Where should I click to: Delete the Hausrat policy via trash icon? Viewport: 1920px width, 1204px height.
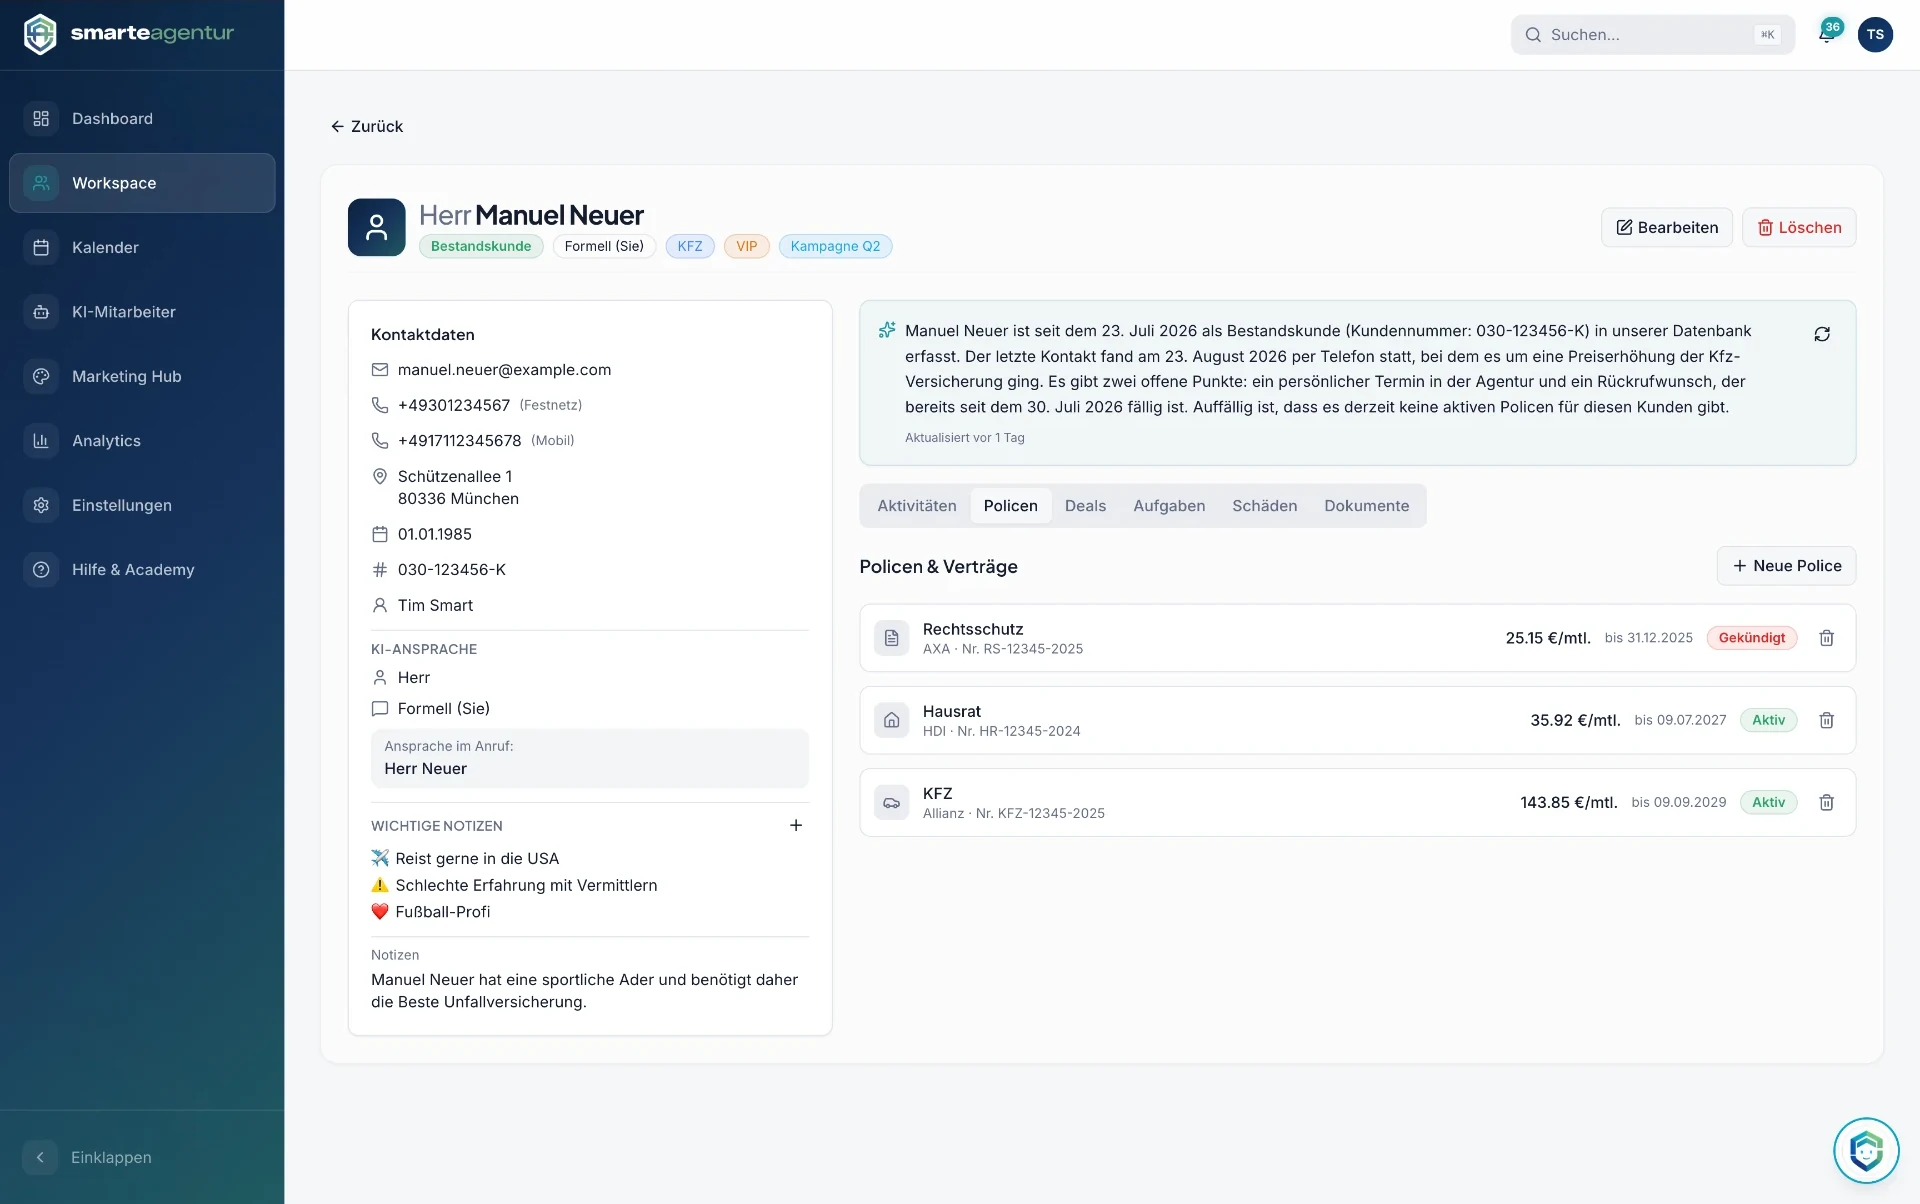(x=1826, y=720)
